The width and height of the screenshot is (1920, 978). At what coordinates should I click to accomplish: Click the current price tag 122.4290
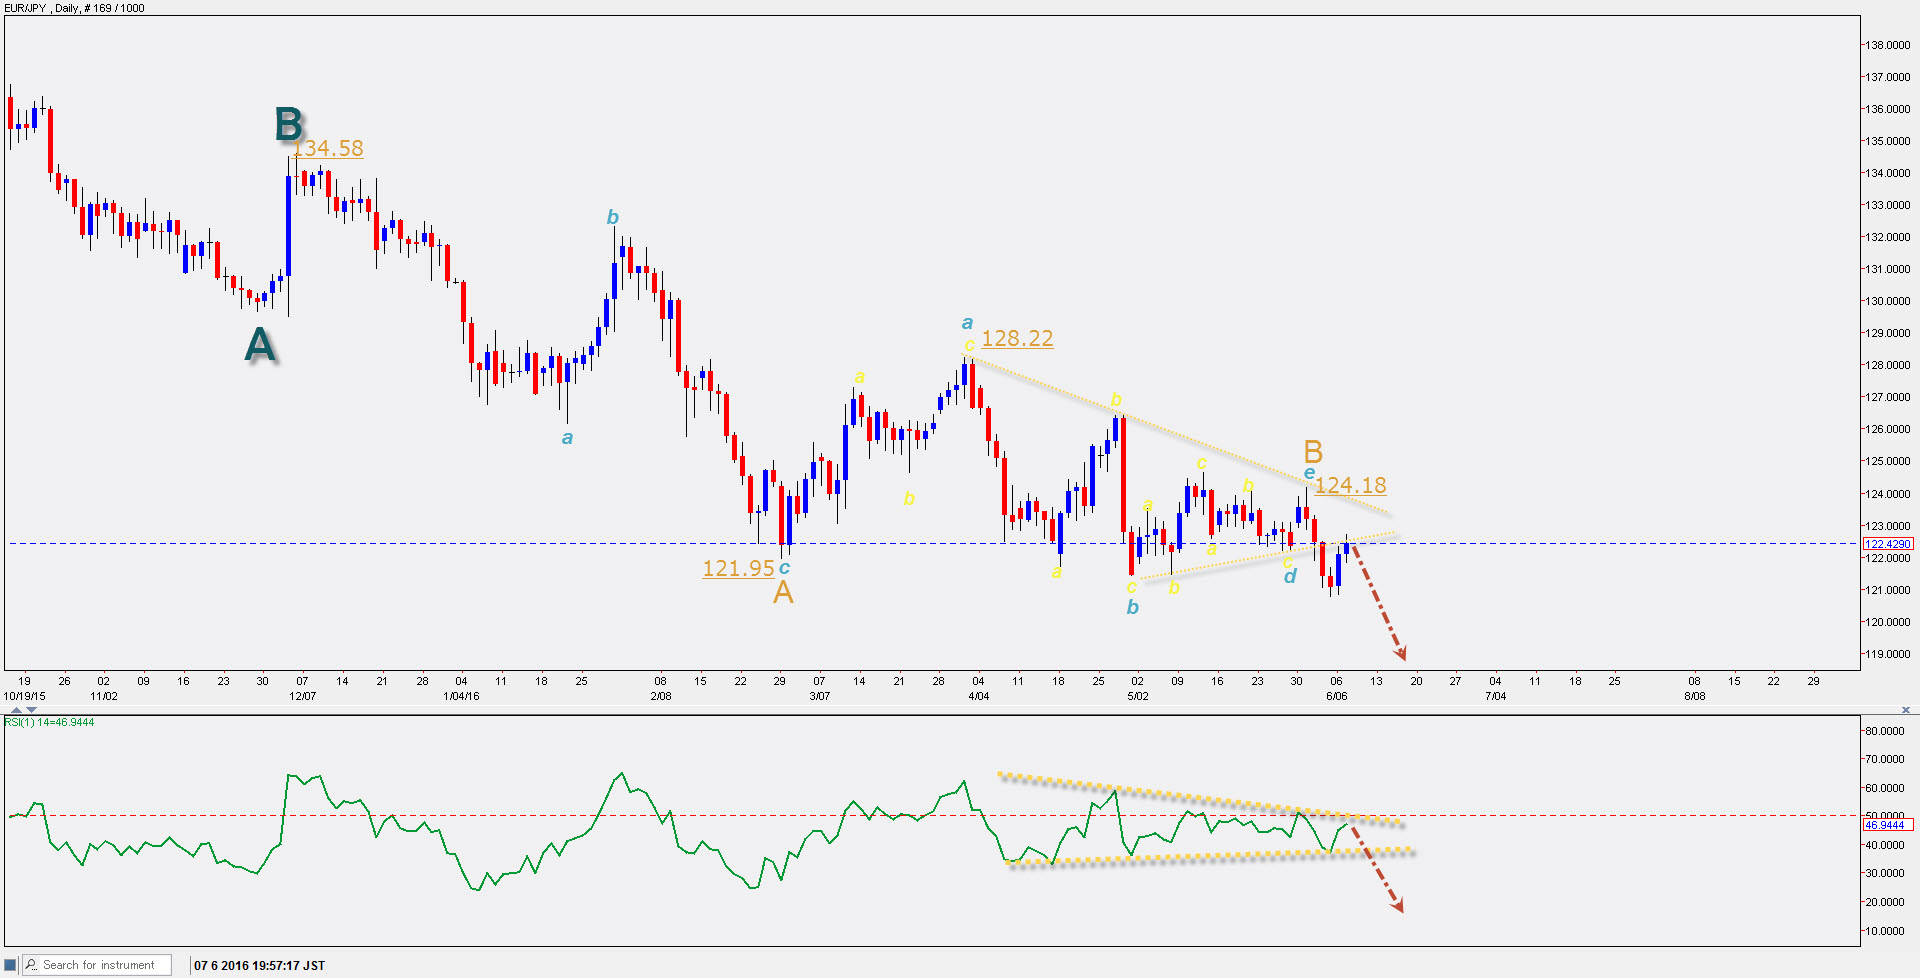1888,544
